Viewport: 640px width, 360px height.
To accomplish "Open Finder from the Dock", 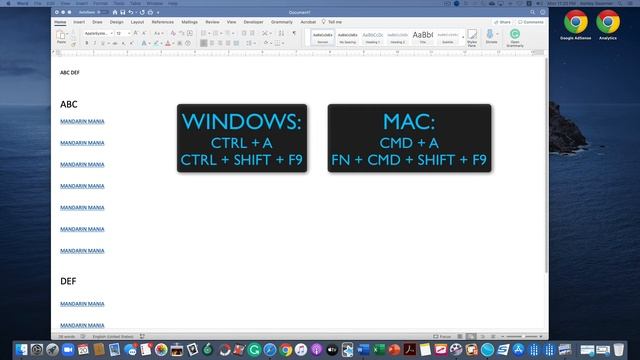I will (x=21, y=350).
